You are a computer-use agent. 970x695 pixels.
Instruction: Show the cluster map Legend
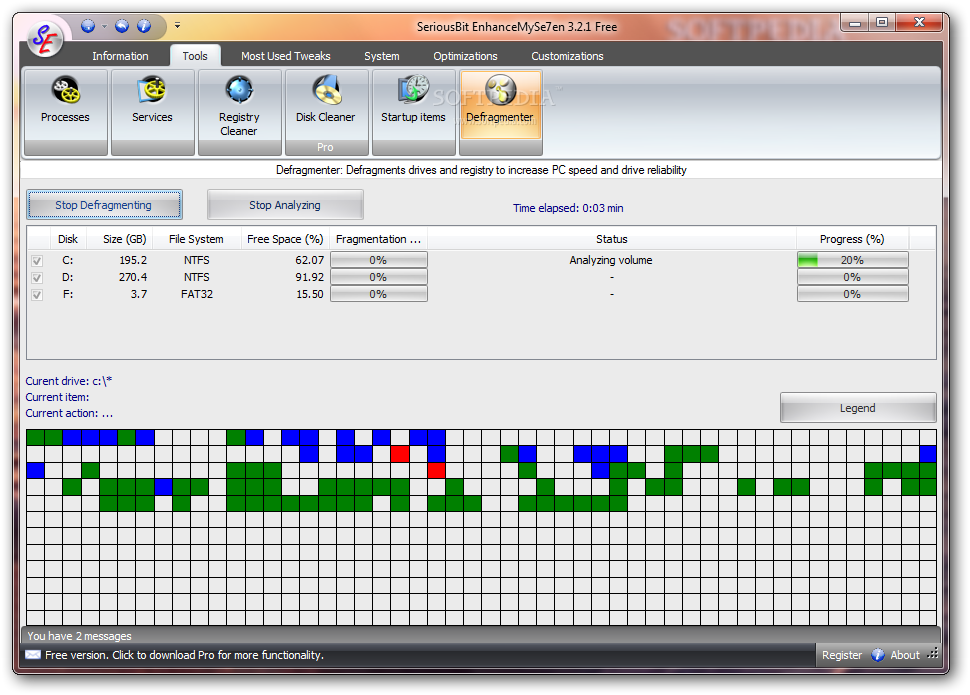tap(858, 408)
